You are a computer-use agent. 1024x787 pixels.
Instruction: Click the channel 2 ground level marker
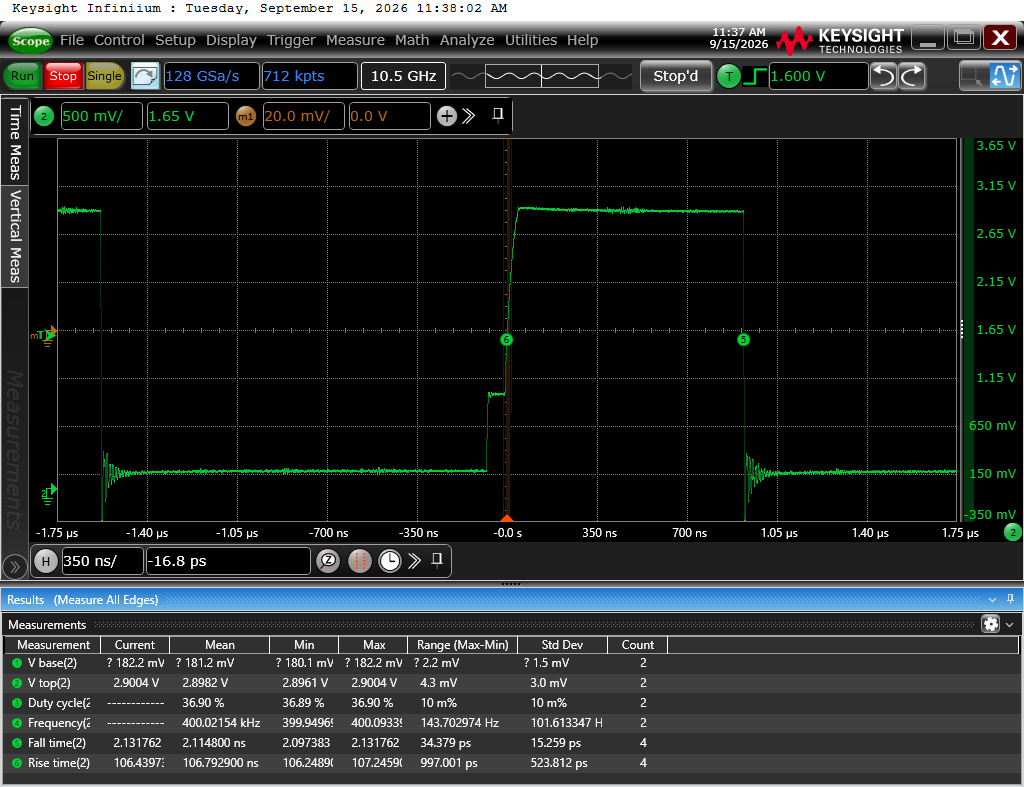pos(48,493)
